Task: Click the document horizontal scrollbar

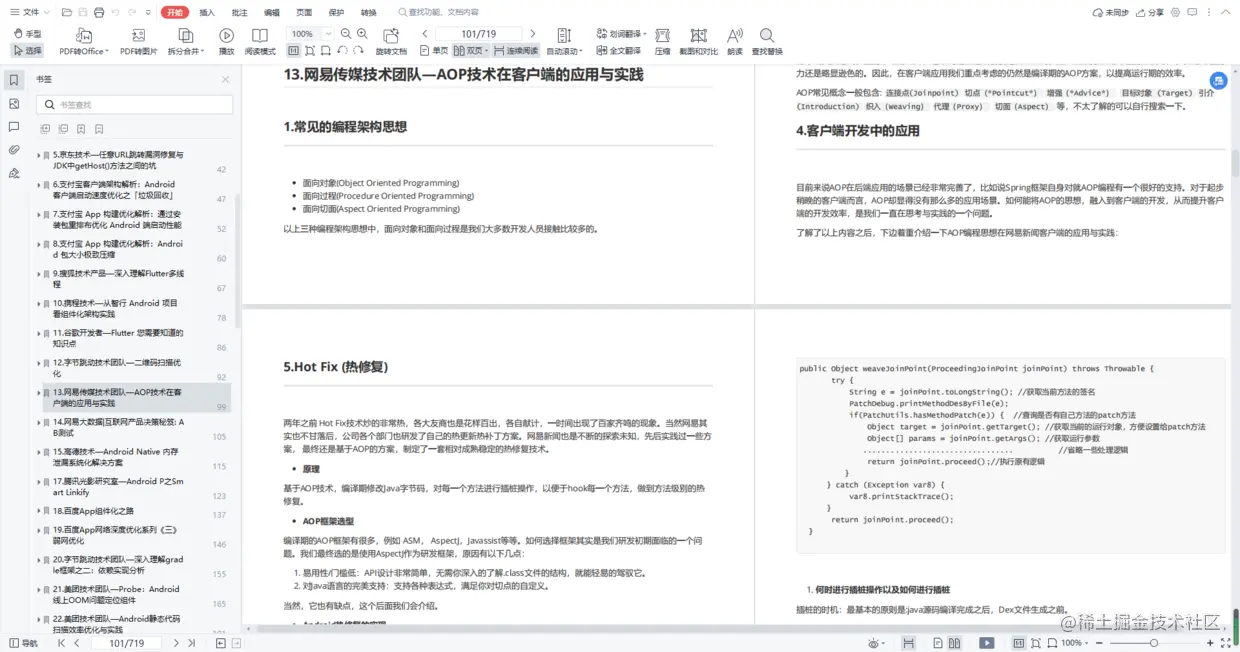Action: [x=740, y=628]
